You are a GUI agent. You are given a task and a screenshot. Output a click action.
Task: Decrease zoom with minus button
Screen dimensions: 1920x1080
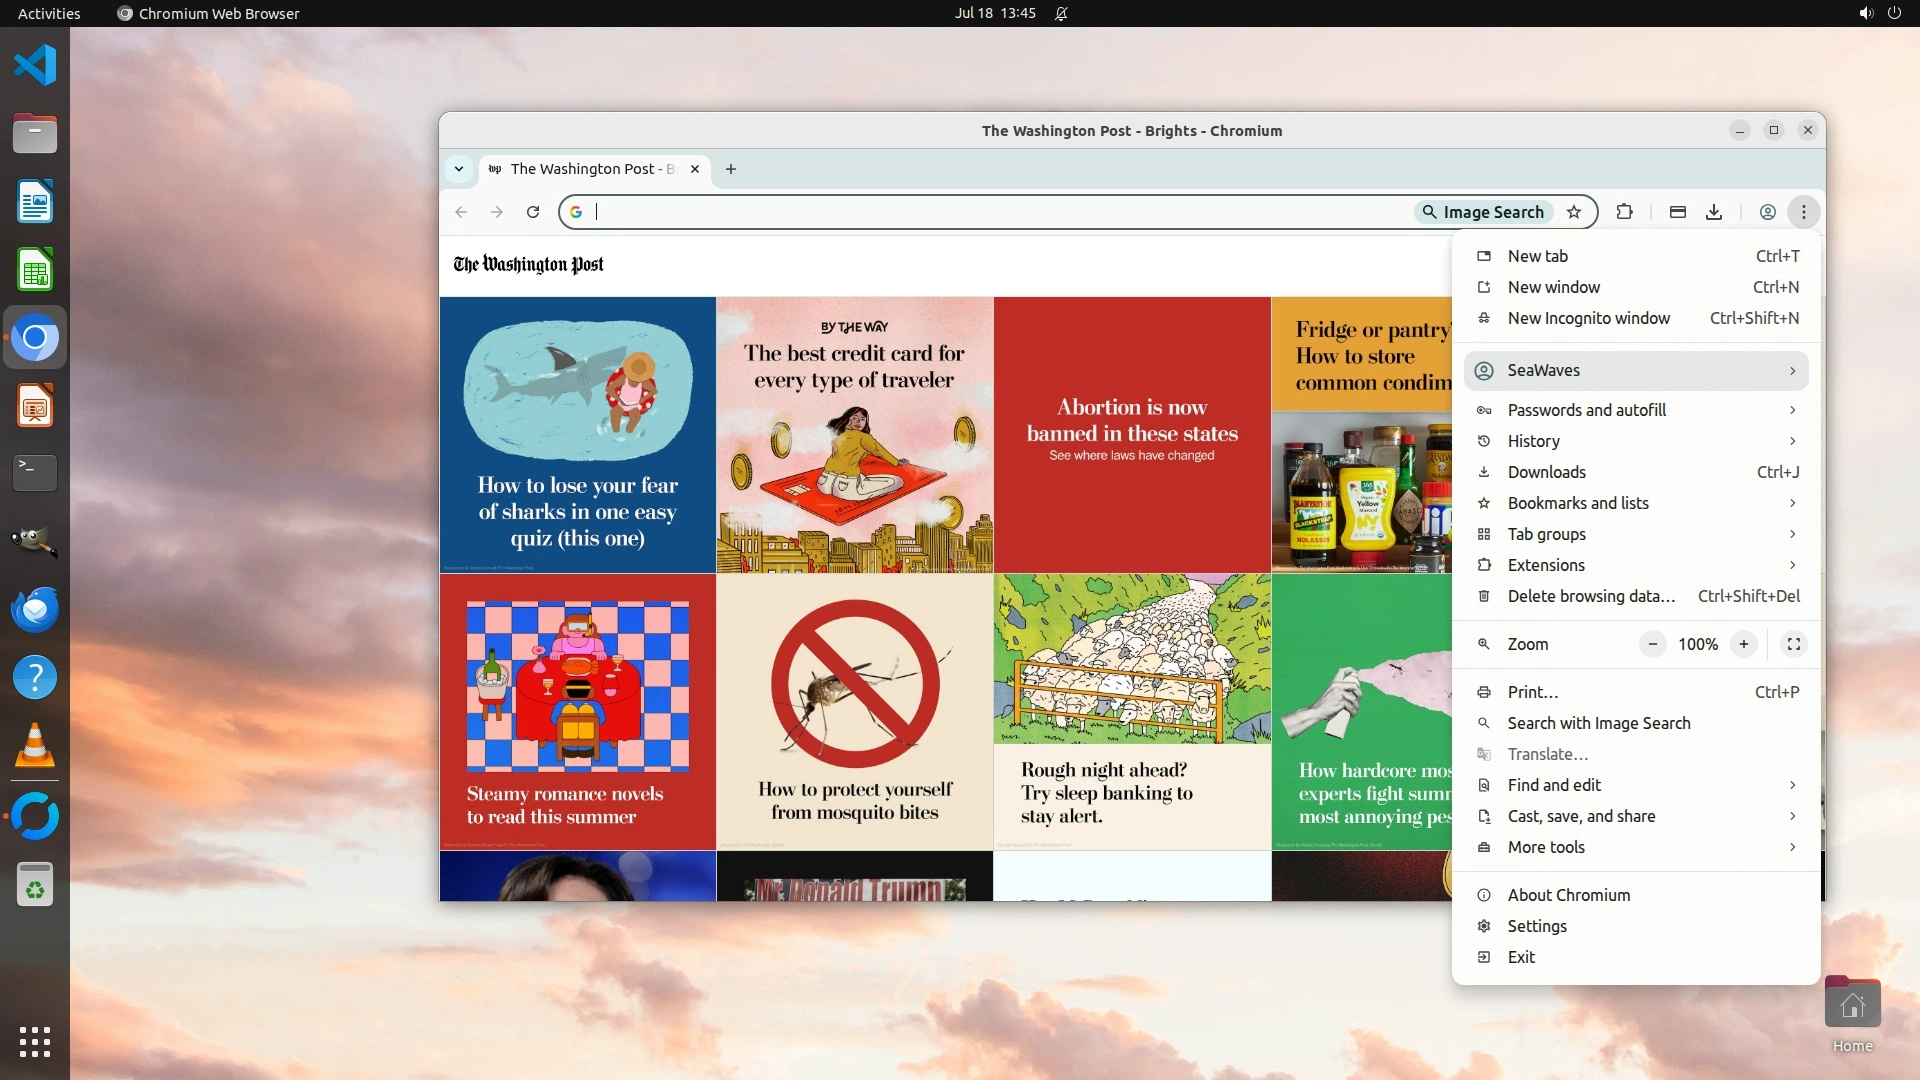pyautogui.click(x=1653, y=645)
